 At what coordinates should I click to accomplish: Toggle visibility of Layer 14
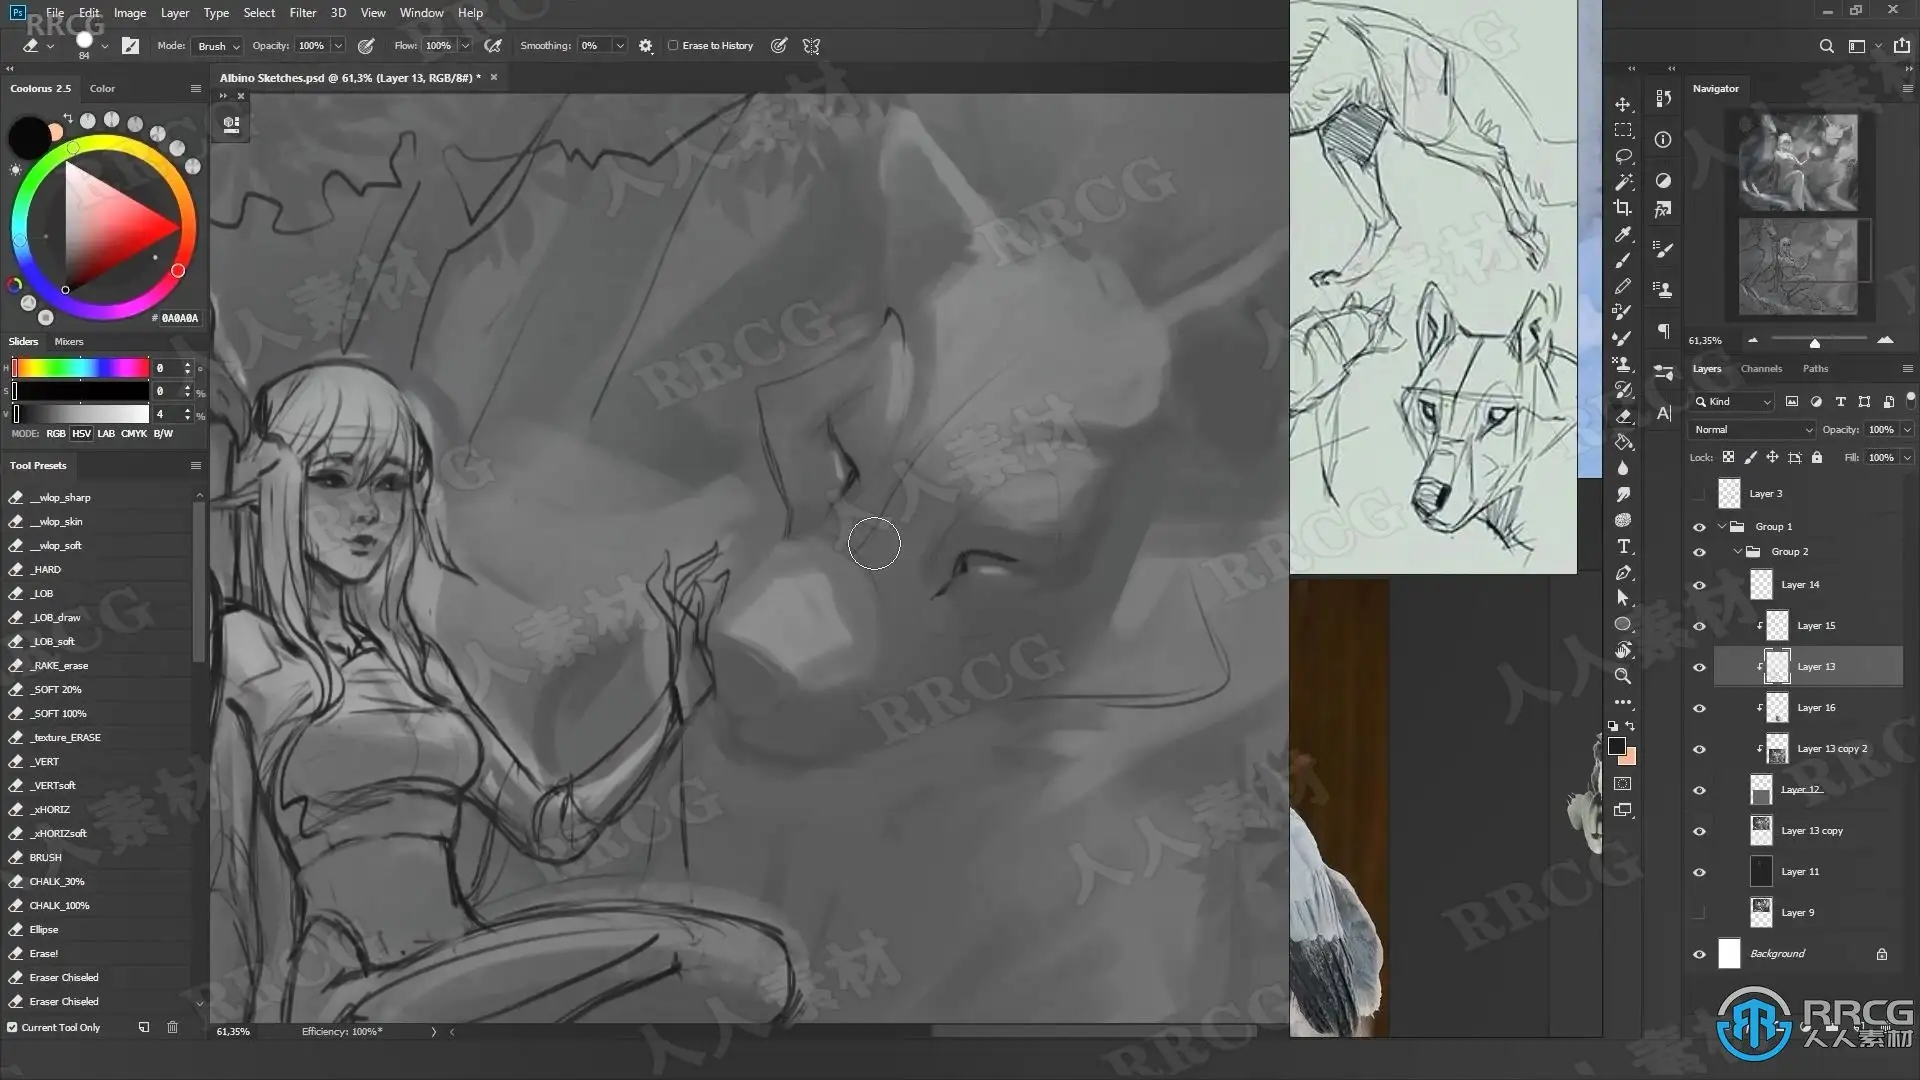pyautogui.click(x=1699, y=585)
